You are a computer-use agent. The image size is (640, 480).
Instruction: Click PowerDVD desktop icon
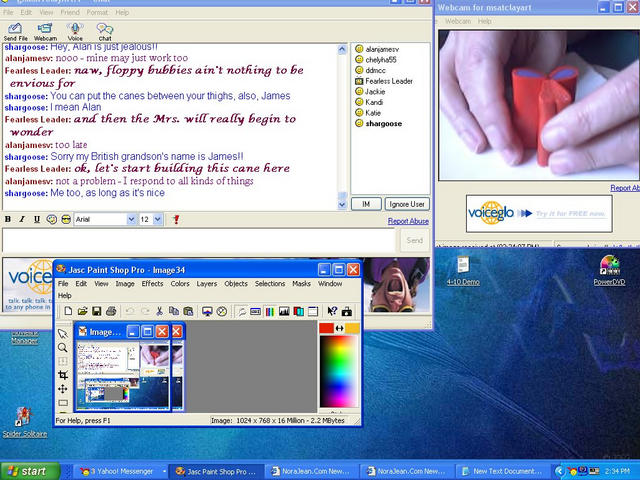609,270
